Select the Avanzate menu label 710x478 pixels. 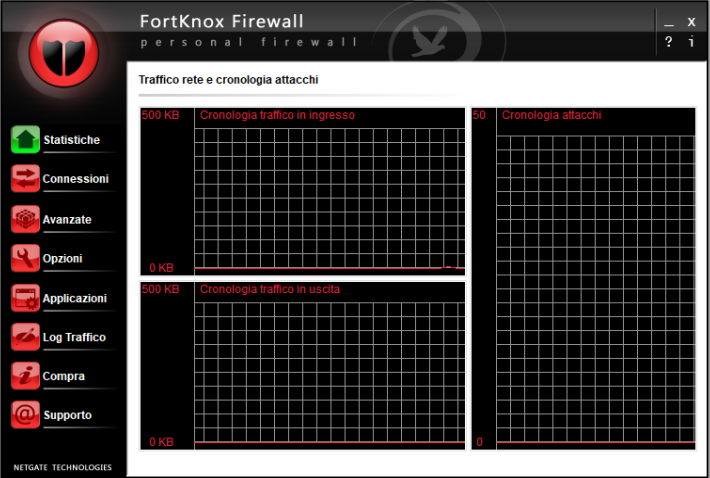[x=67, y=220]
